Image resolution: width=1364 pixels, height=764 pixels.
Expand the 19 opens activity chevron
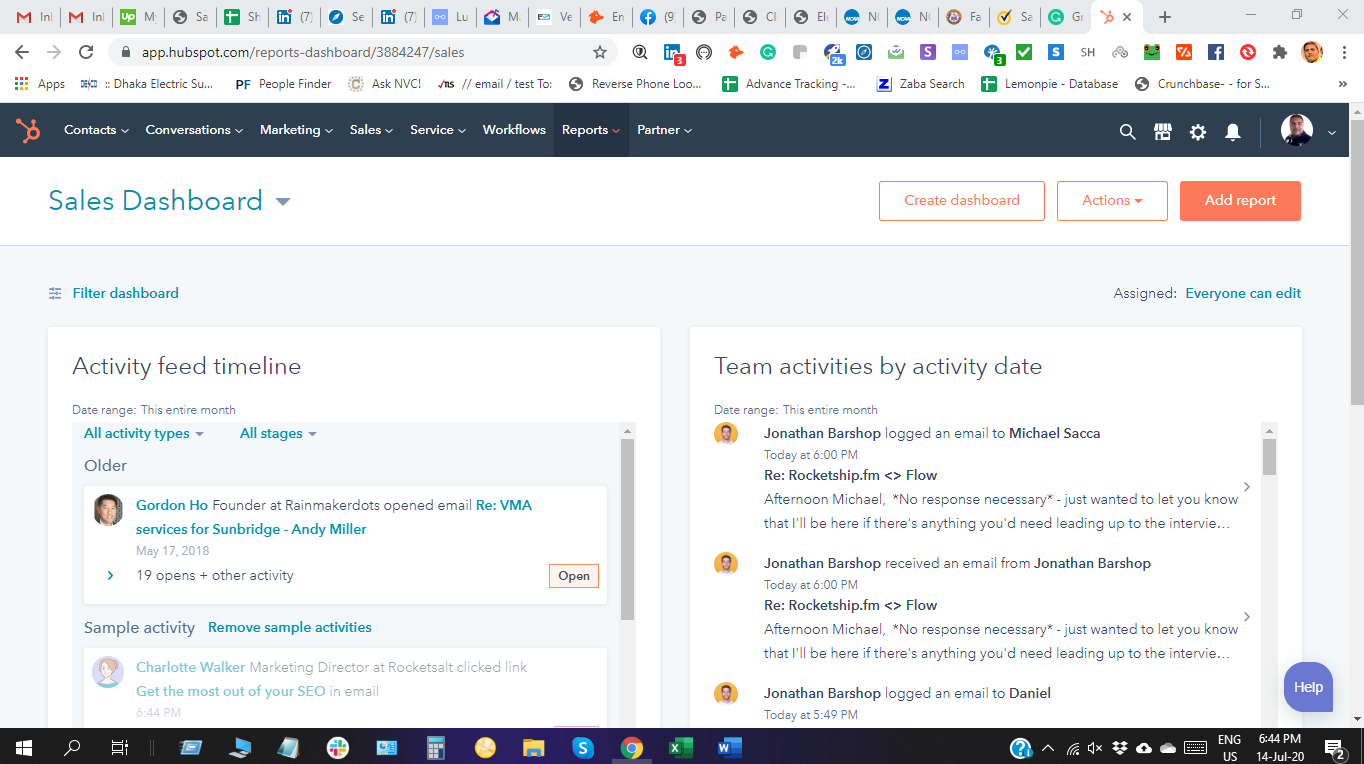pyautogui.click(x=110, y=575)
